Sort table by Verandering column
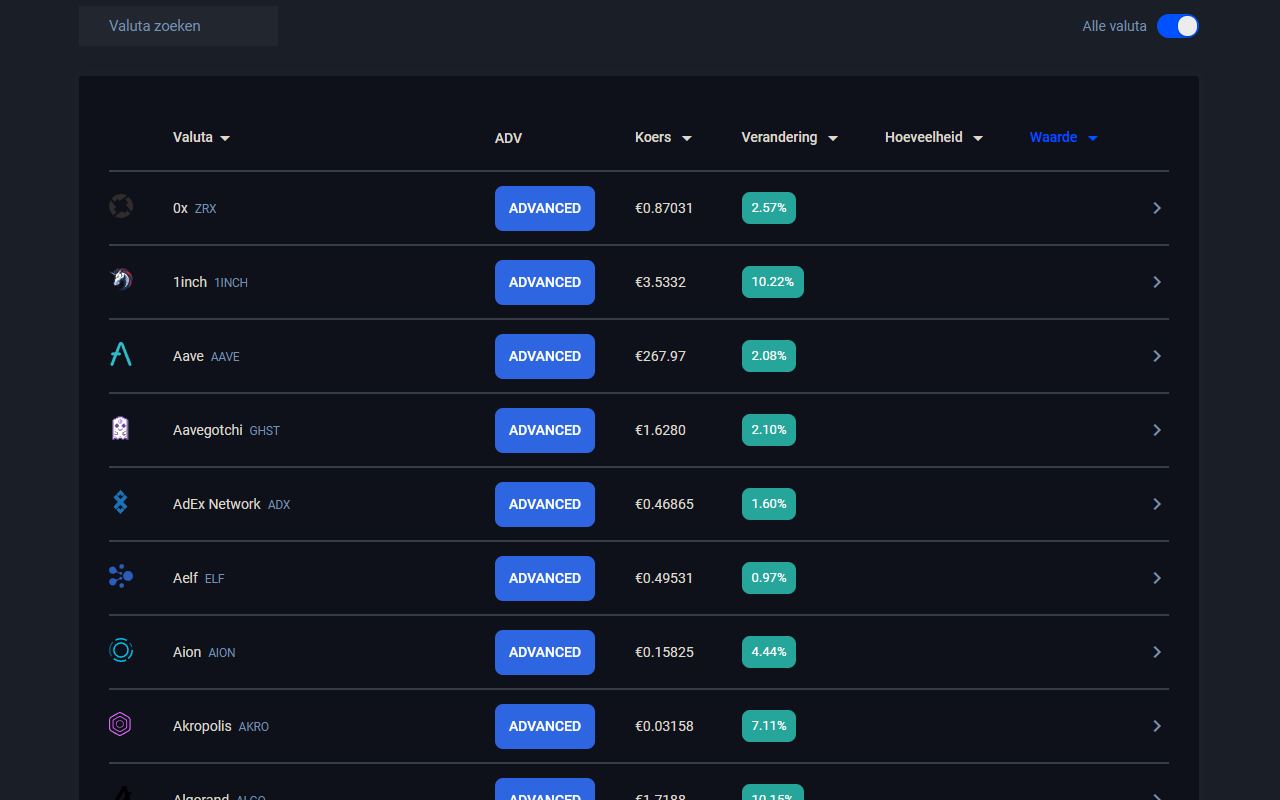The width and height of the screenshot is (1280, 800). [789, 138]
